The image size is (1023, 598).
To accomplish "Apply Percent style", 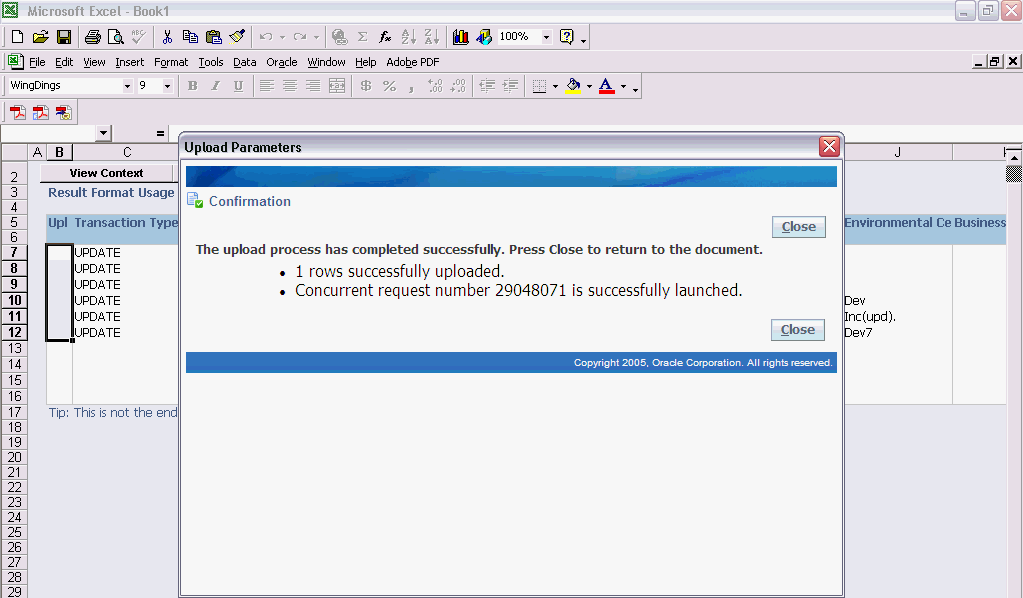I will pos(389,86).
